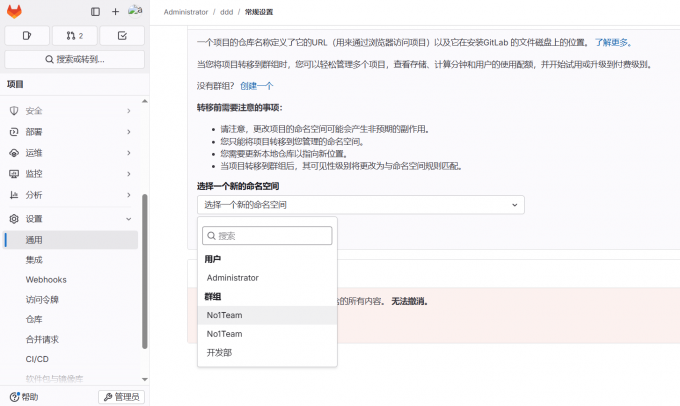Expand the 监控 section chevron
Image resolution: width=680 pixels, height=406 pixels.
[x=129, y=174]
